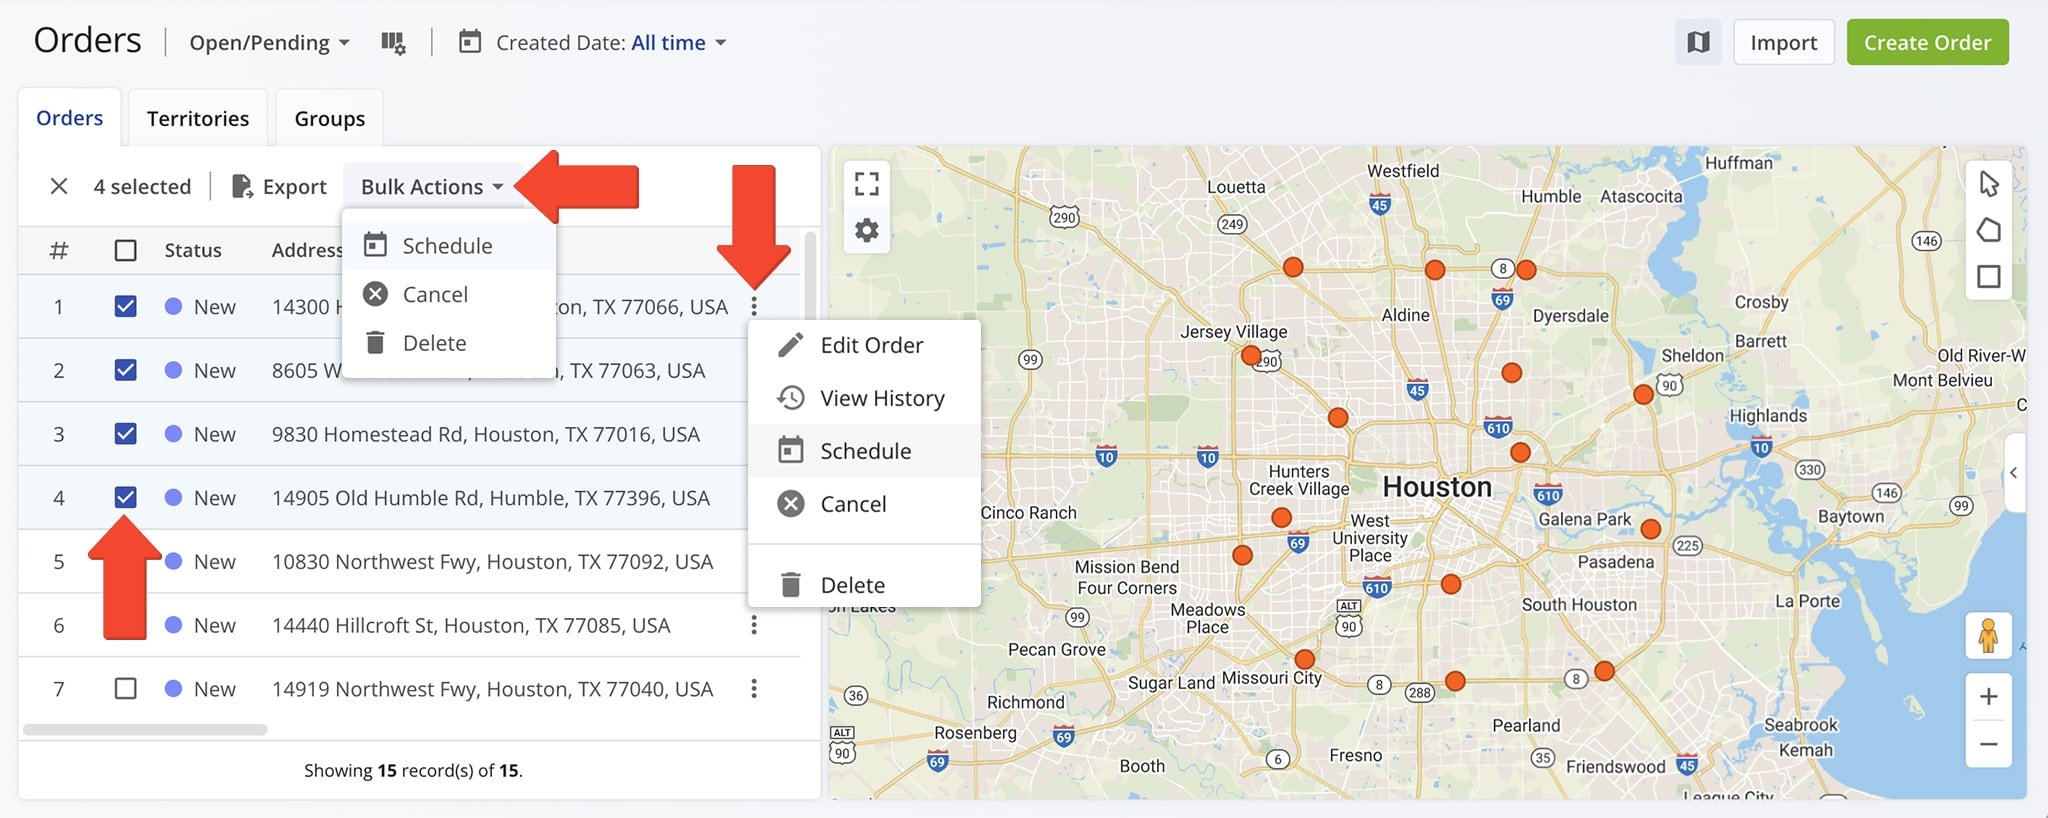Uncheck the checkbox for order row 1

point(125,306)
